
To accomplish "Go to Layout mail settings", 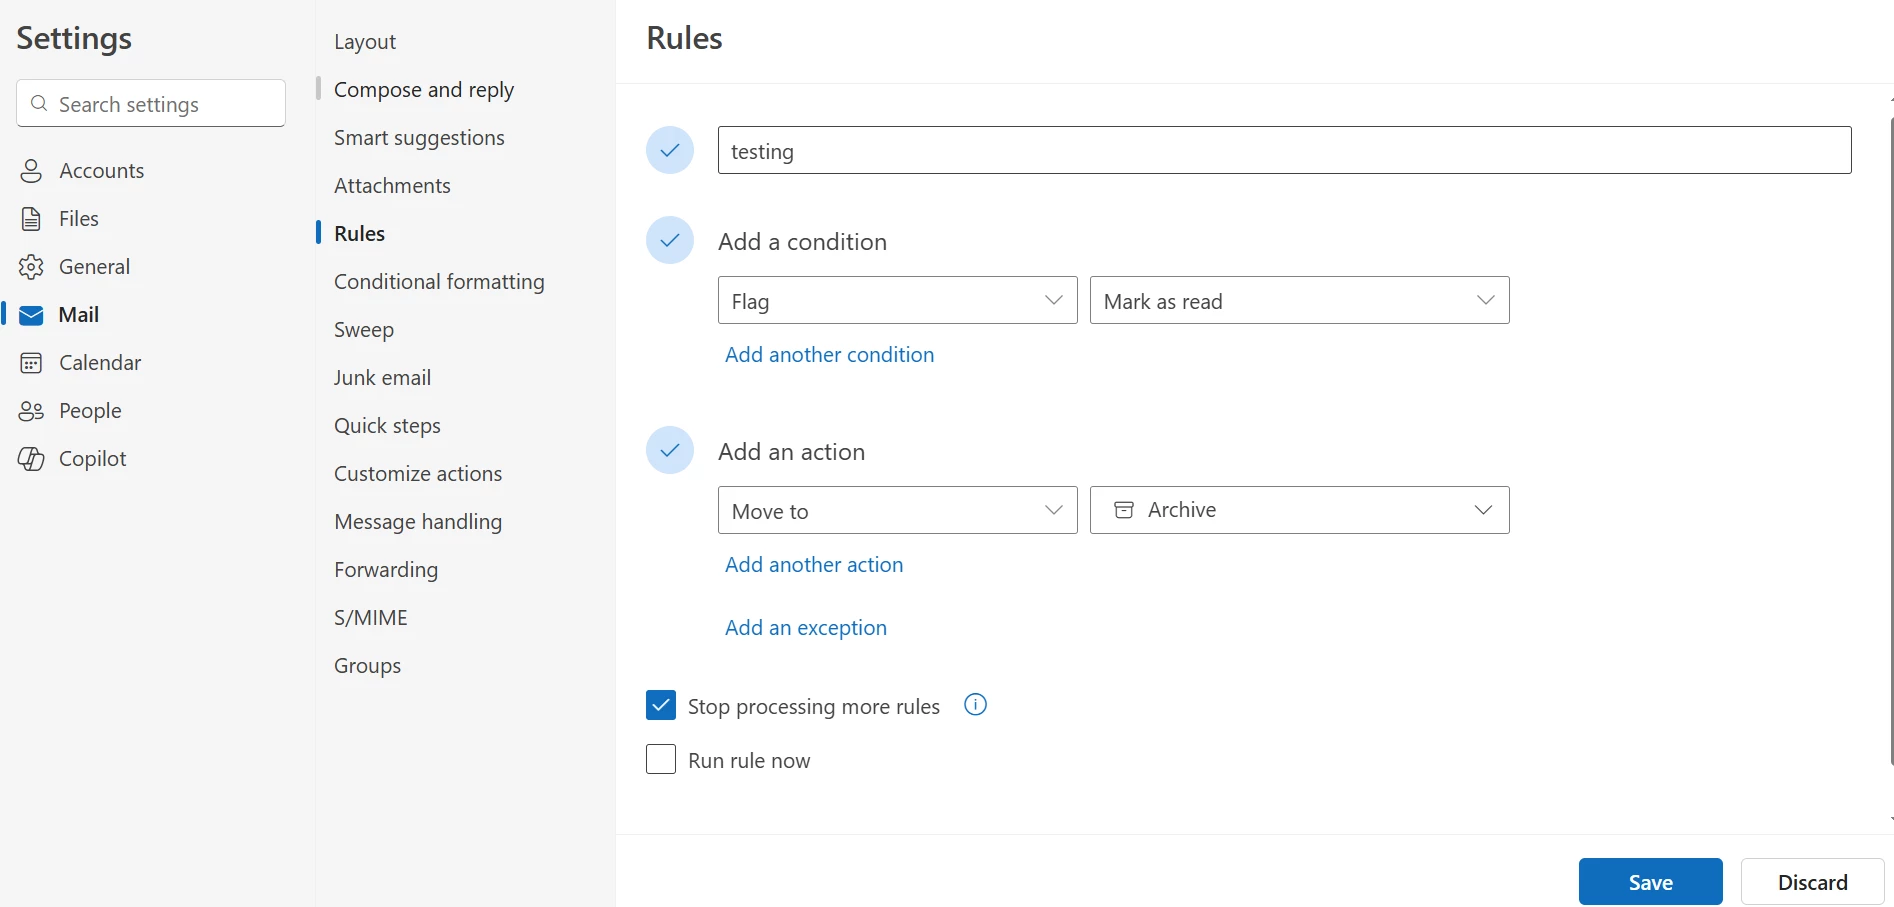I will 365,42.
